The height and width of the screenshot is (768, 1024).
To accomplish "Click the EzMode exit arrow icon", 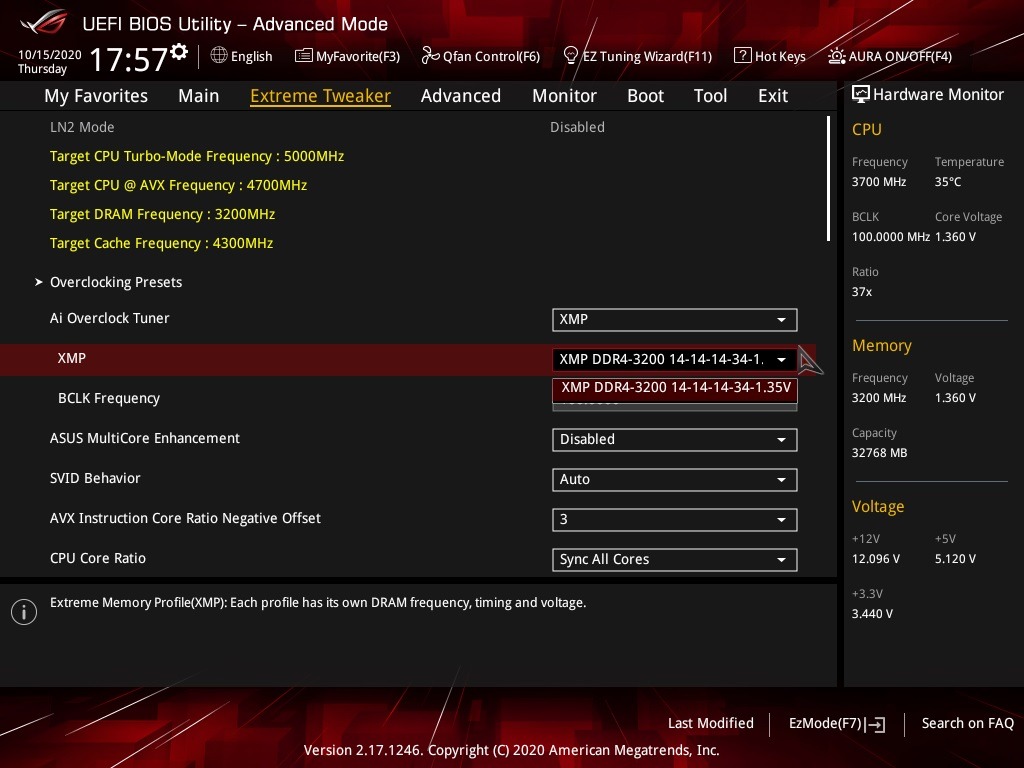I will 876,724.
